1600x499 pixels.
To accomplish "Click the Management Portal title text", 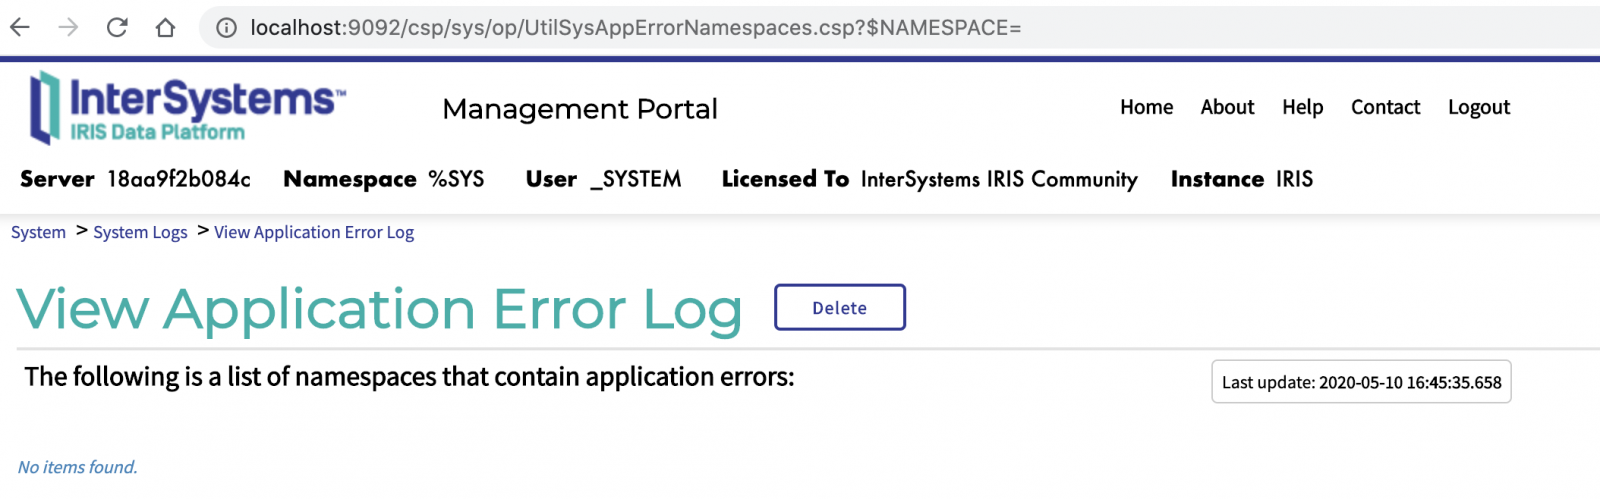I will click(x=580, y=109).
